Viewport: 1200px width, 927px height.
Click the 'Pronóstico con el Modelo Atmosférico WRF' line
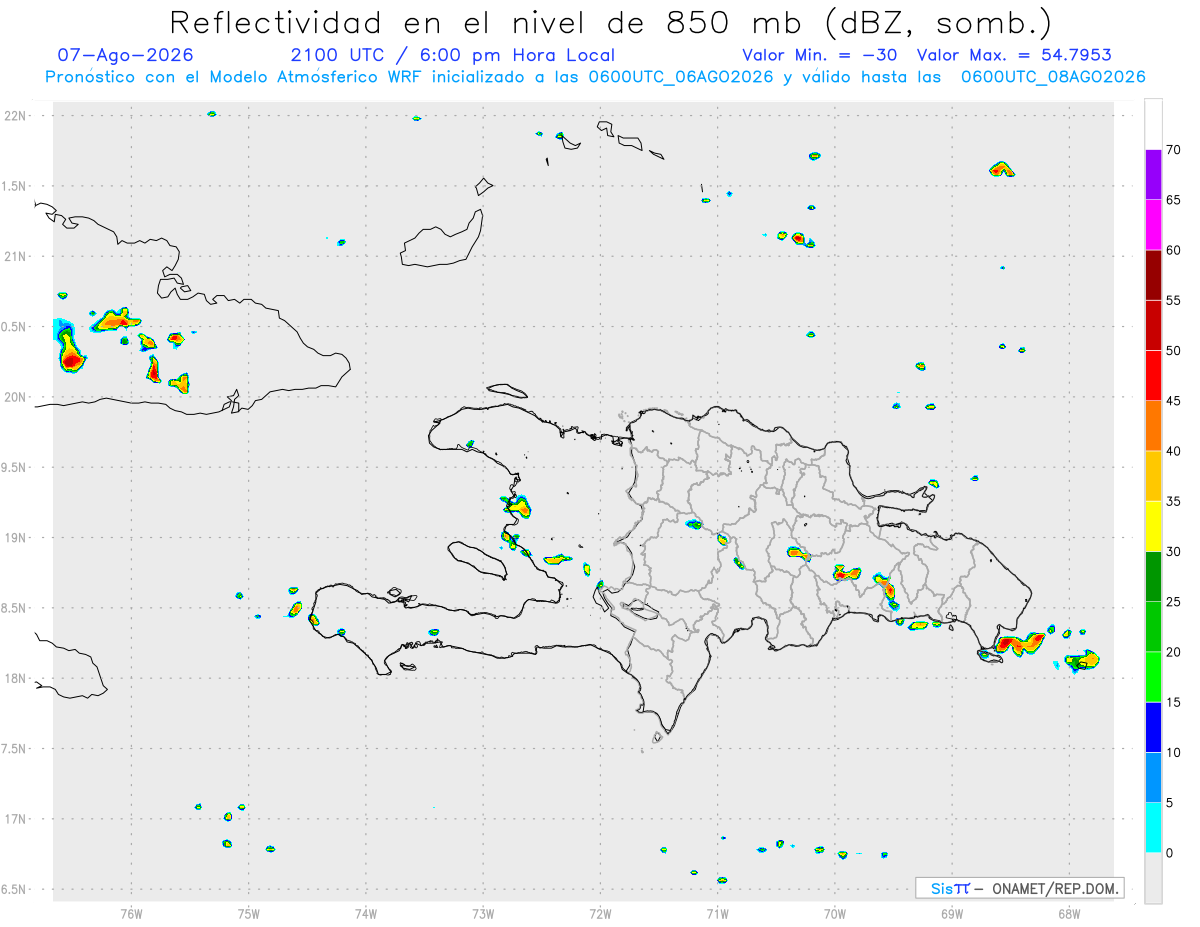click(x=595, y=77)
